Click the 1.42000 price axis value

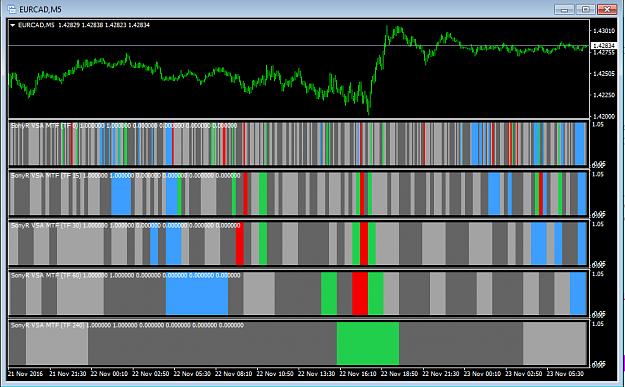pyautogui.click(x=603, y=116)
